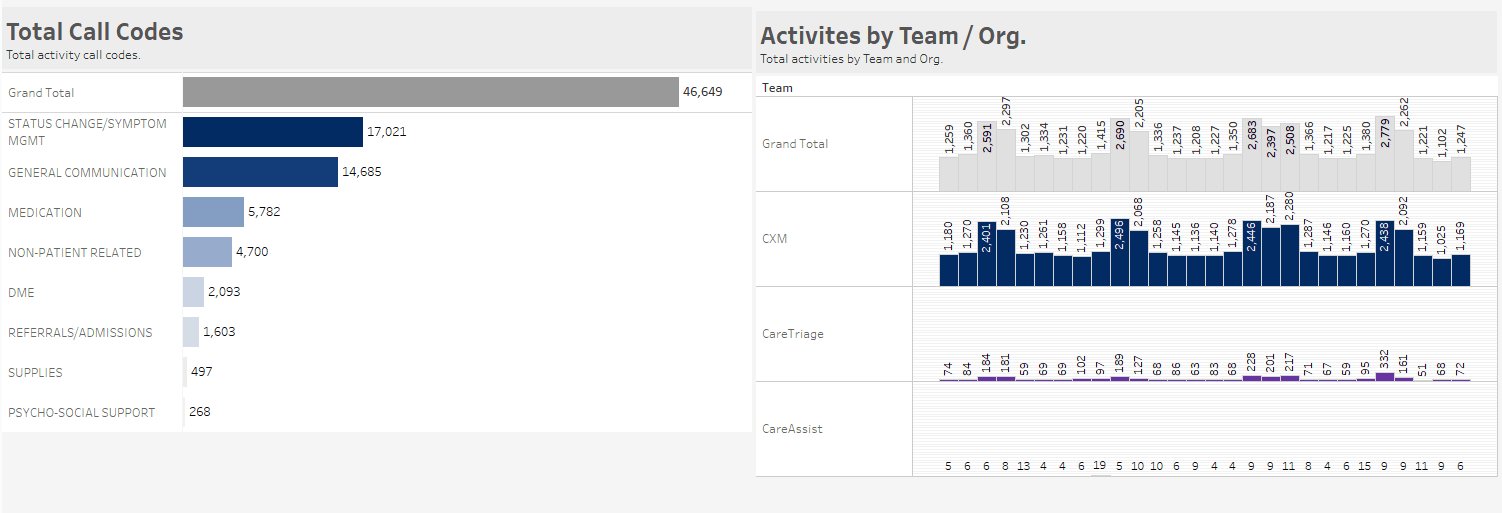Select the CXM bar labeled 2,108

1006,260
